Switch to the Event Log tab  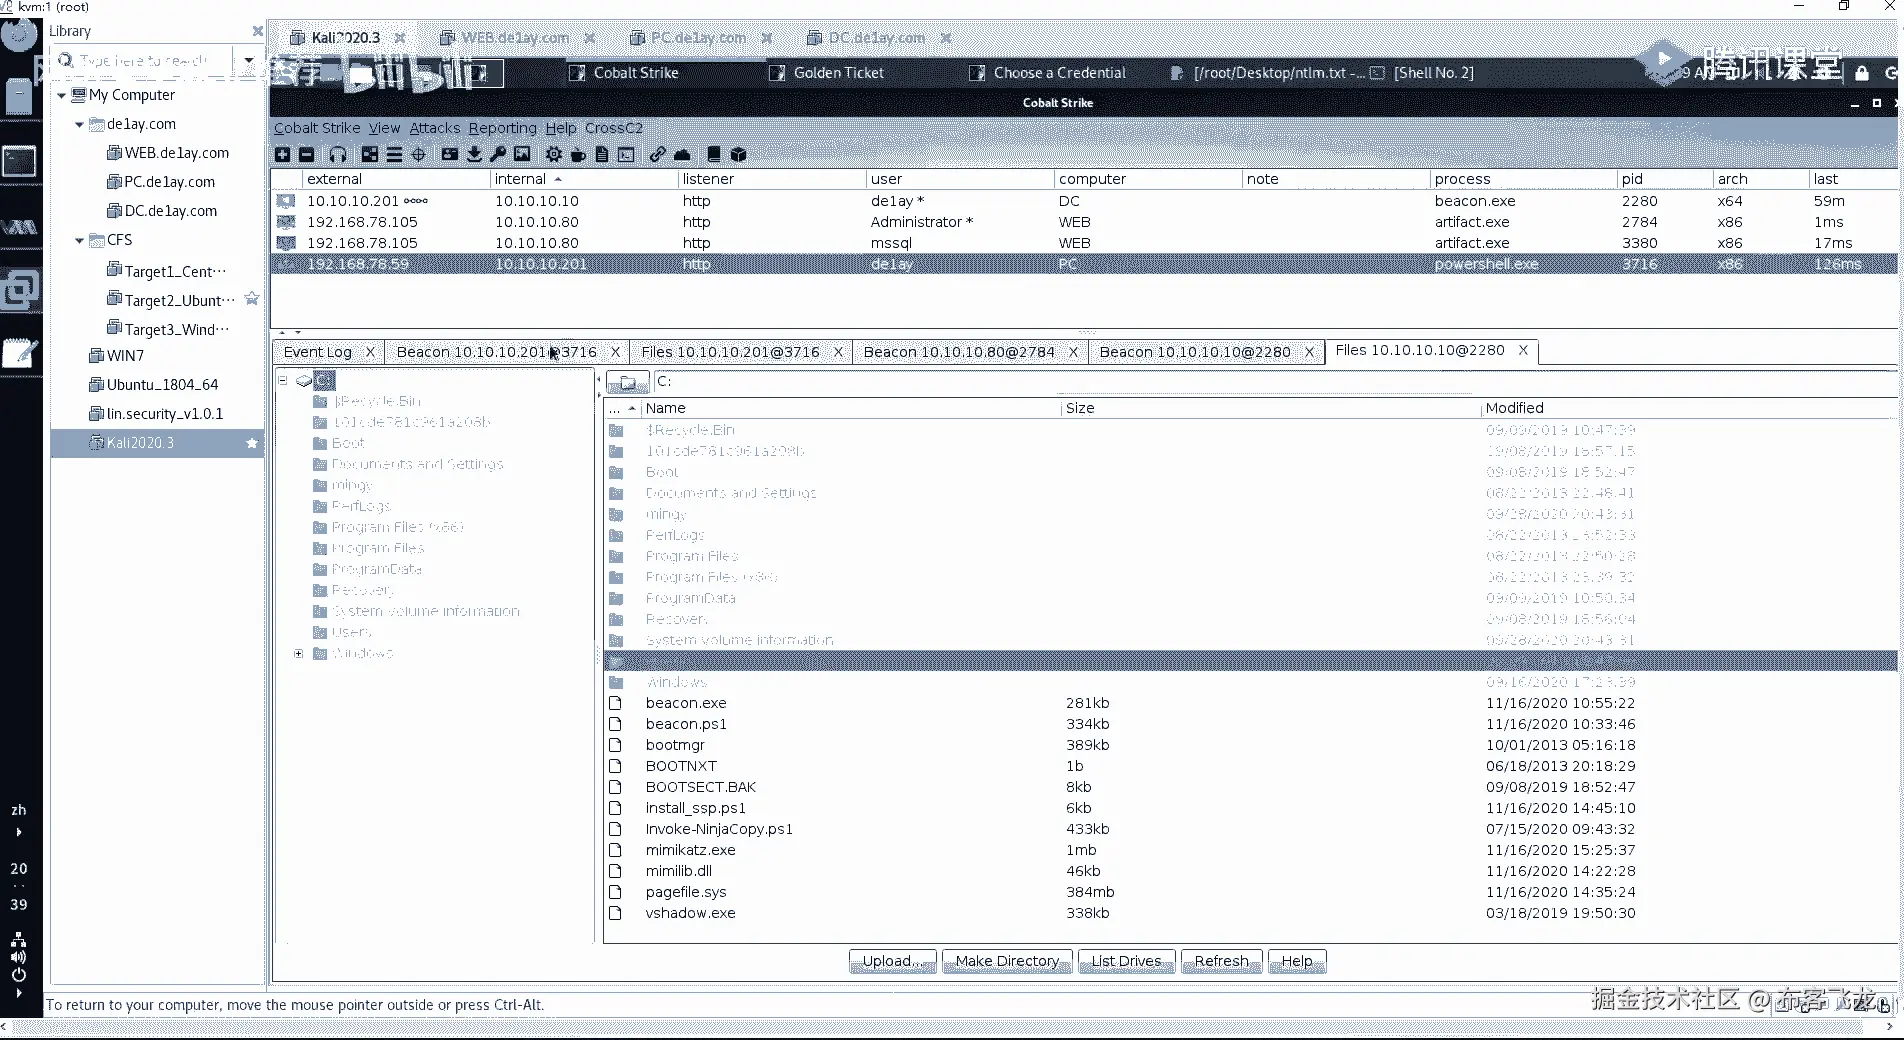coord(329,352)
